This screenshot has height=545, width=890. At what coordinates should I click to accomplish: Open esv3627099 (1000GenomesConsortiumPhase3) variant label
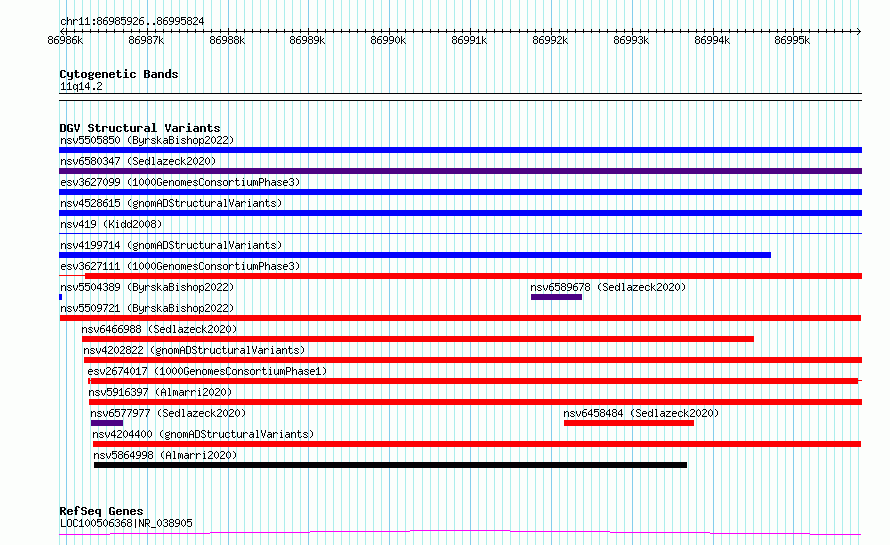tap(180, 182)
